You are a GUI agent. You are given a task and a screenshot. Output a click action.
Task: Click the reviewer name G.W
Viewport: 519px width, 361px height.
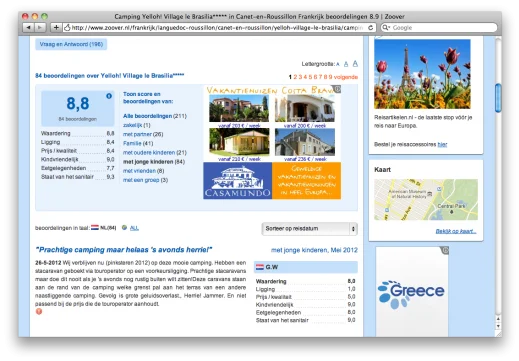coord(272,267)
